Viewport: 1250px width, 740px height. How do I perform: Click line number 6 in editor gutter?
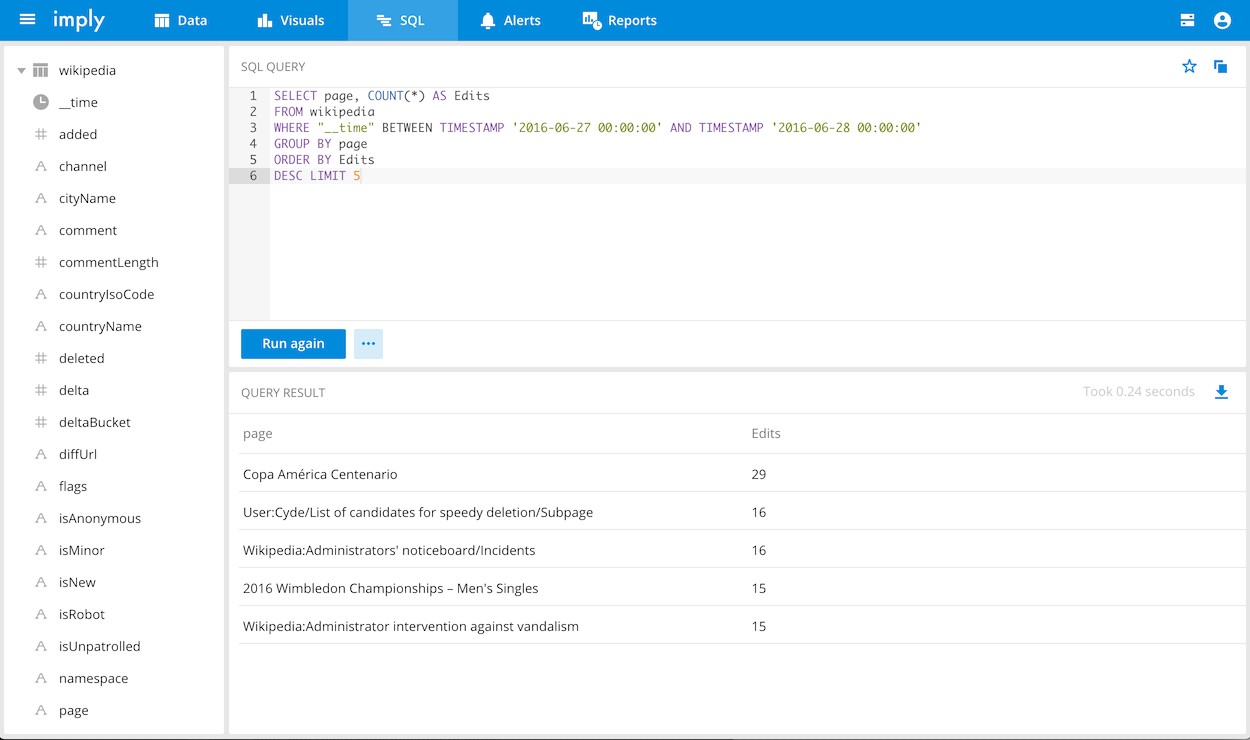point(254,176)
